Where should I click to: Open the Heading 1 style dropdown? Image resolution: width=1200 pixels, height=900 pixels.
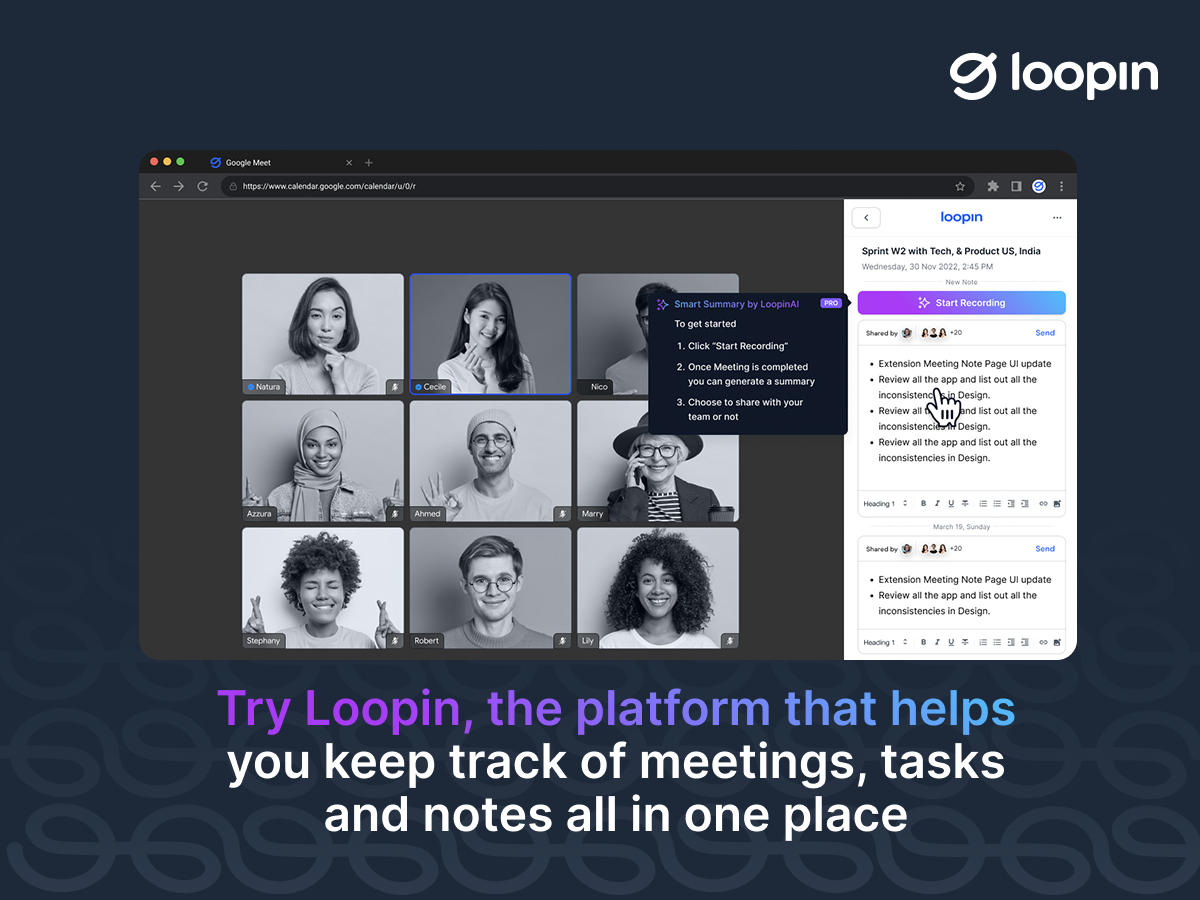pos(884,503)
